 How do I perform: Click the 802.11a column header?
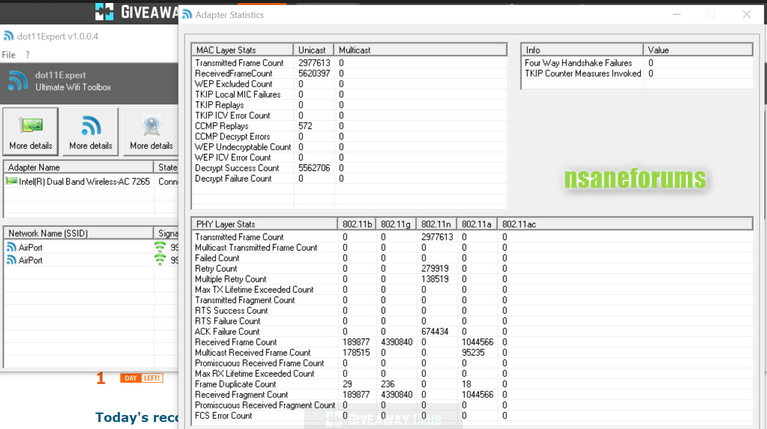click(x=476, y=224)
